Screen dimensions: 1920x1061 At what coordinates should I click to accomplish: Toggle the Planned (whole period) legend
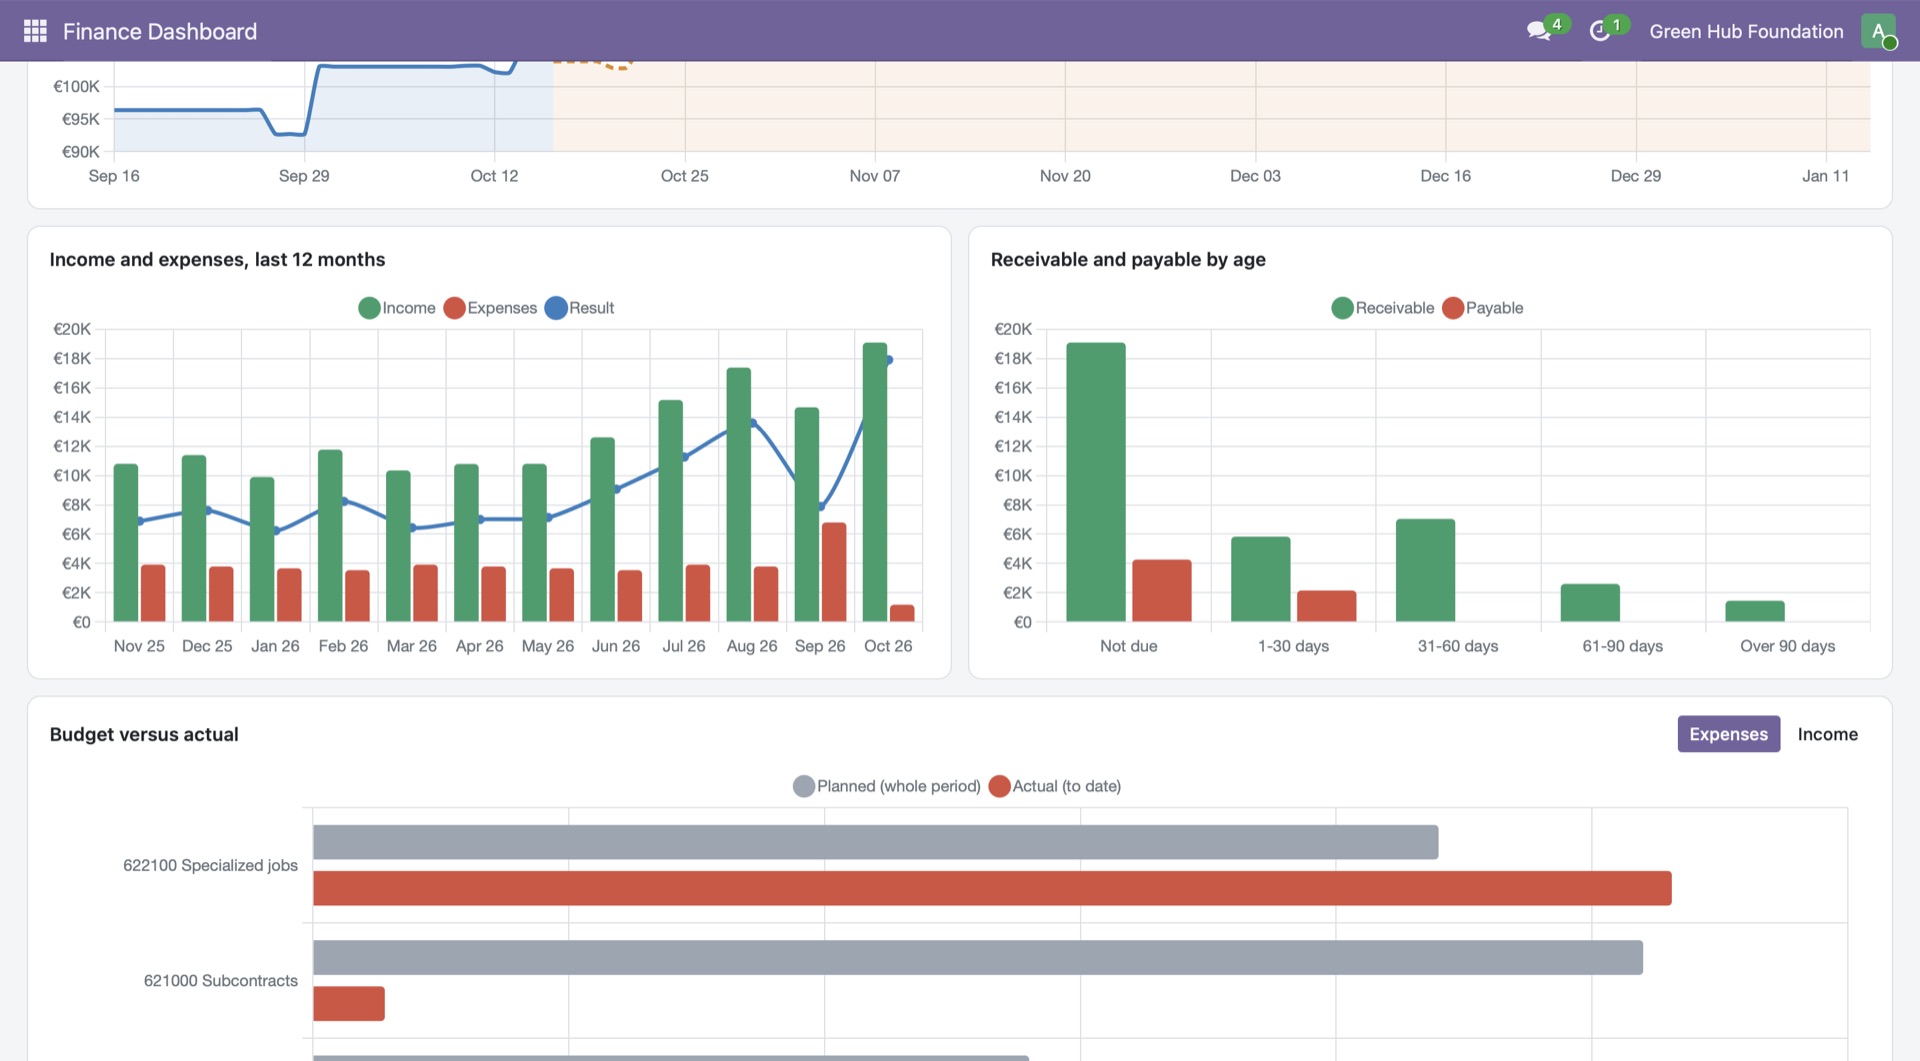click(x=887, y=786)
